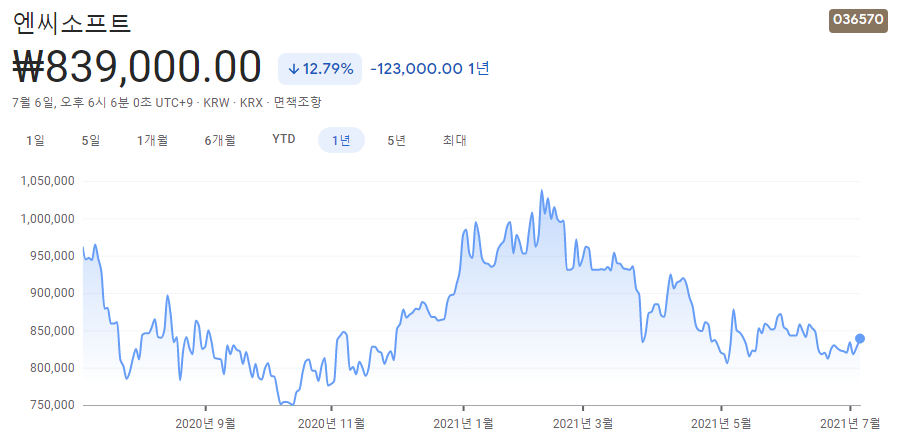Click the 엔씨소프트 stock name
This screenshot has height=444, width=897.
(72, 22)
